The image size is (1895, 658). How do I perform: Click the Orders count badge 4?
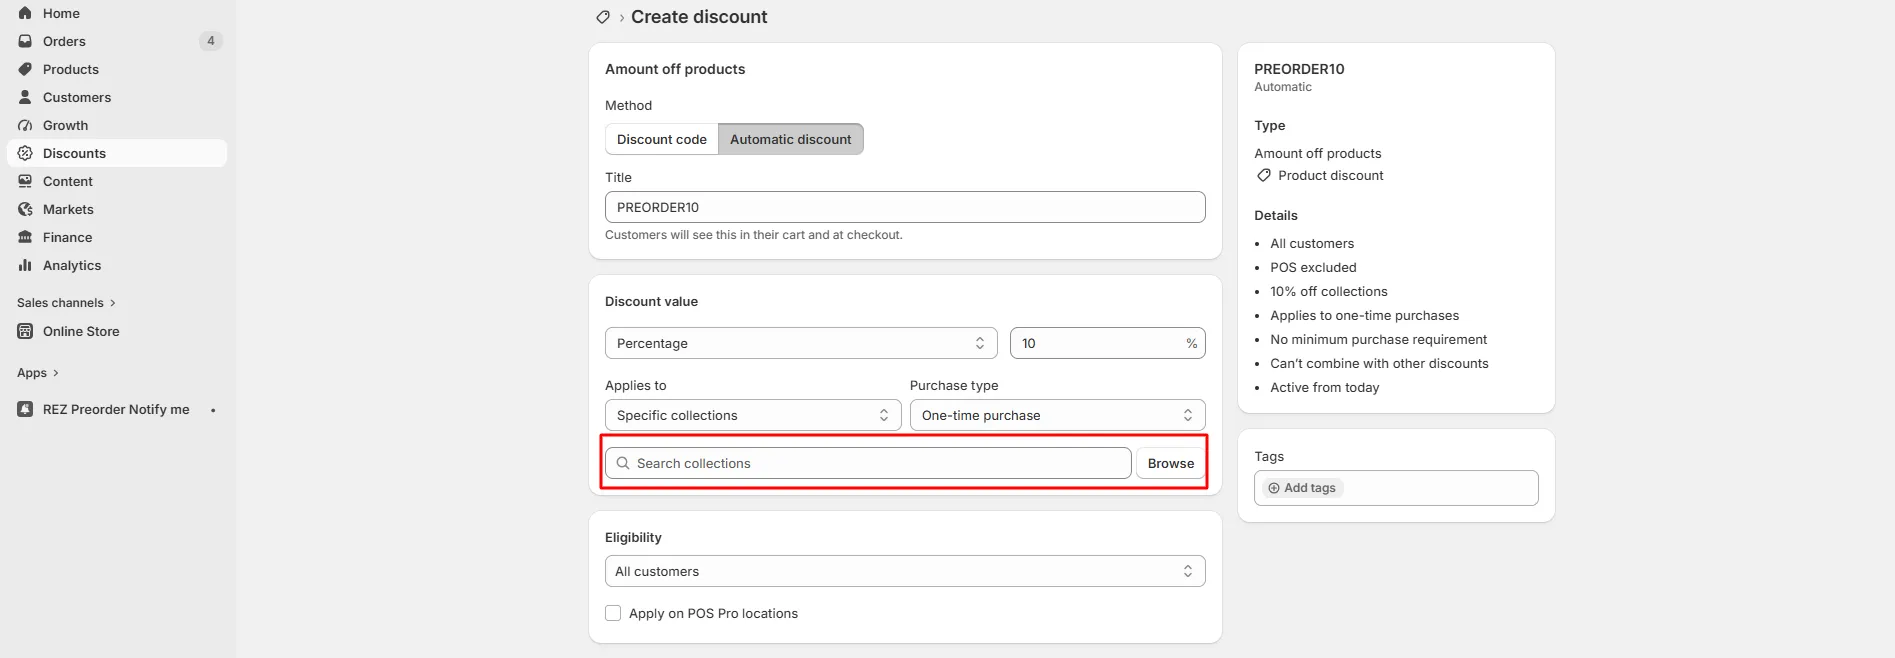[x=210, y=41]
